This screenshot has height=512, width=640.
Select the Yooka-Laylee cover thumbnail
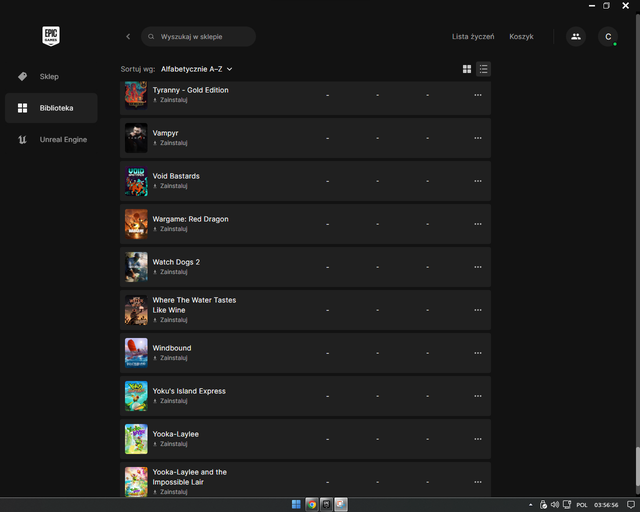coord(136,439)
